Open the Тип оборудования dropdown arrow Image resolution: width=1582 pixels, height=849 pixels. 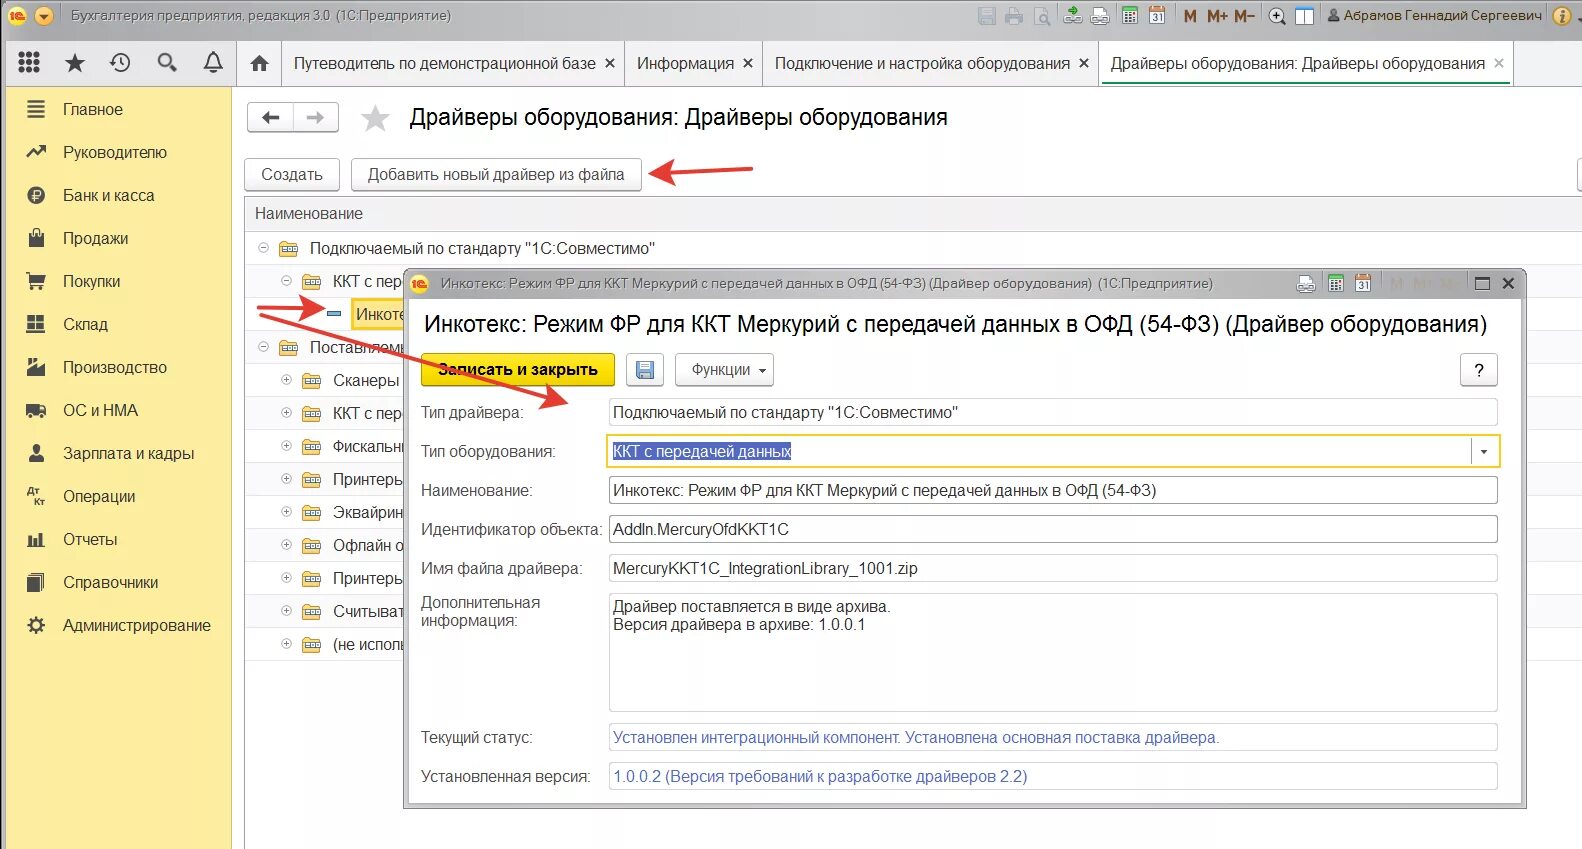[1484, 452]
